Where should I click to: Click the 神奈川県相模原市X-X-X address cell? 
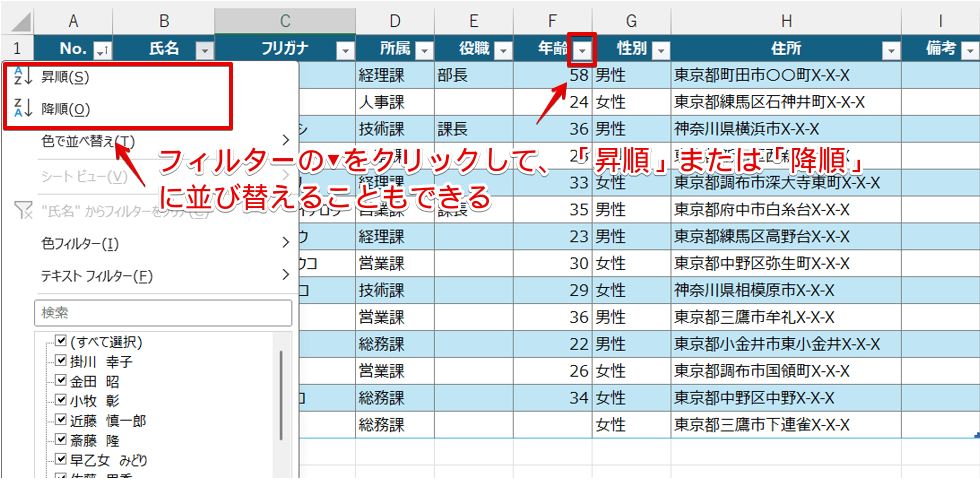pos(786,291)
